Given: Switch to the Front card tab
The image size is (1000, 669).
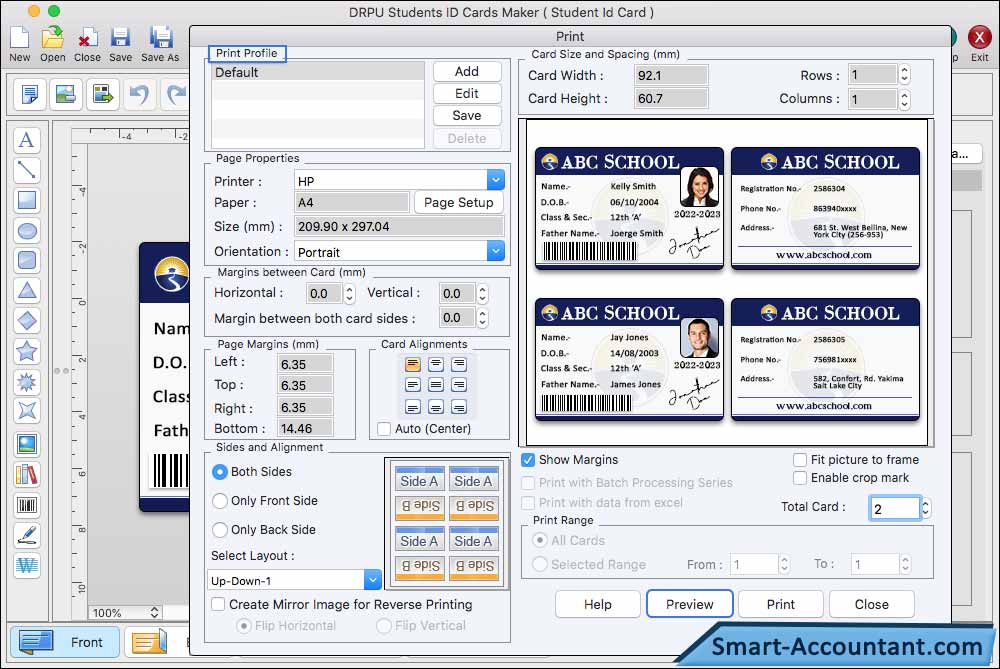Looking at the screenshot, I should [x=64, y=642].
